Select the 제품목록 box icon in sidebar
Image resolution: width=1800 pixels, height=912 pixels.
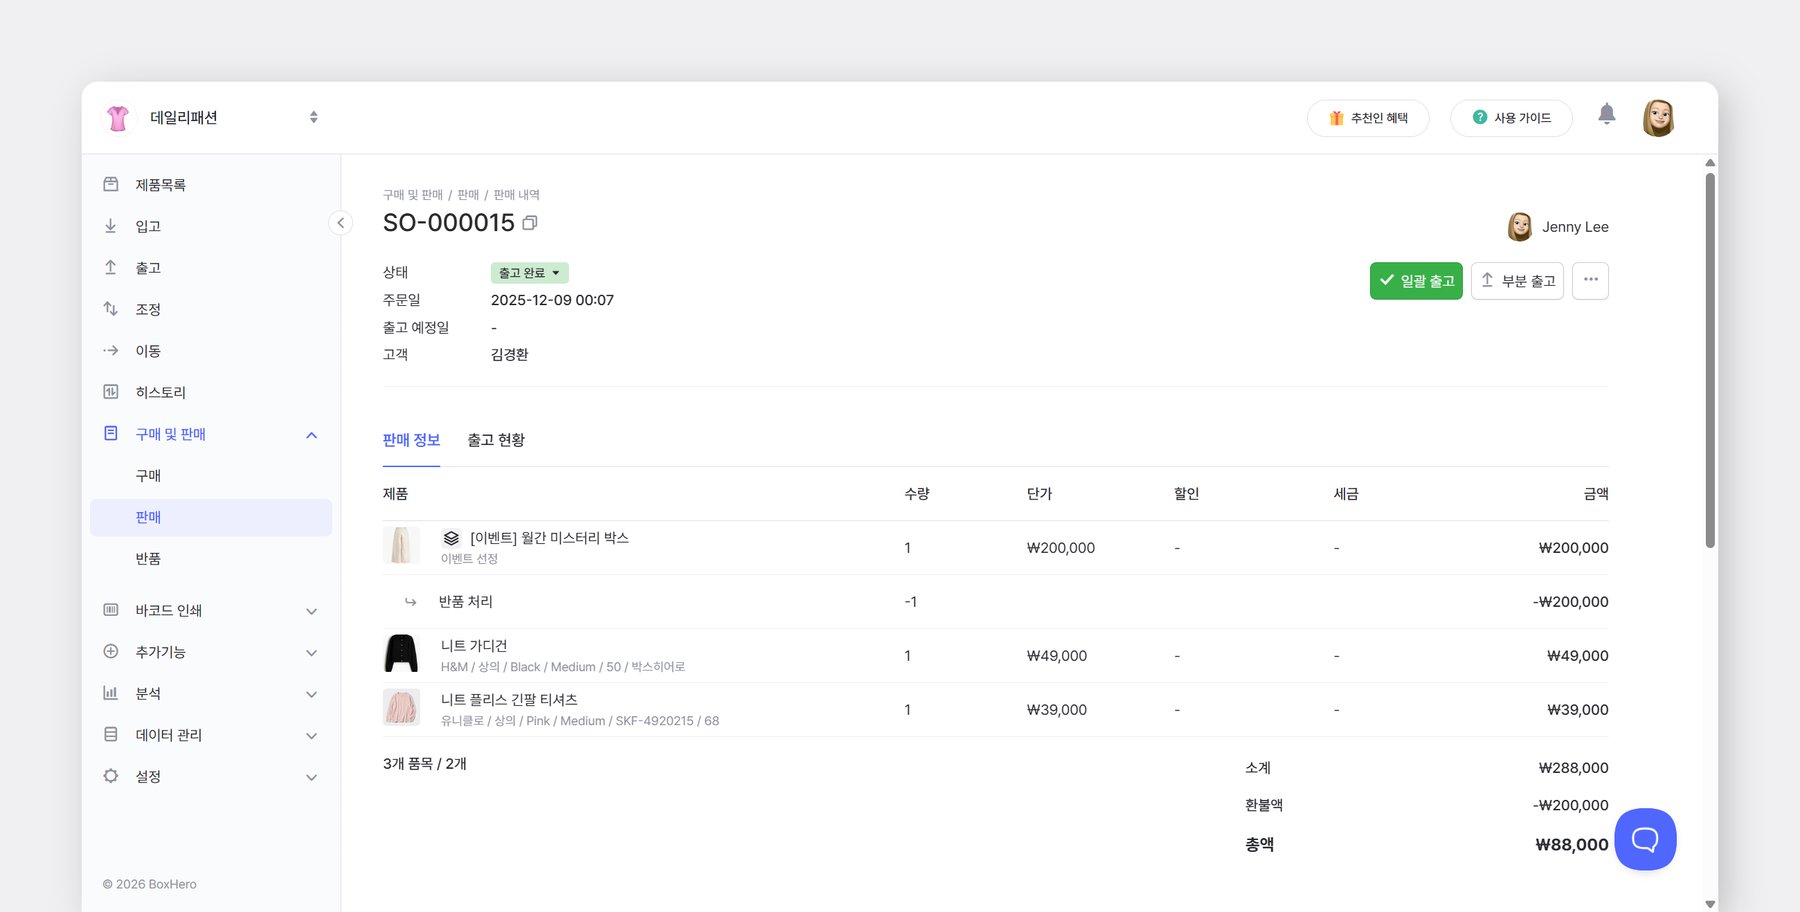[x=111, y=184]
